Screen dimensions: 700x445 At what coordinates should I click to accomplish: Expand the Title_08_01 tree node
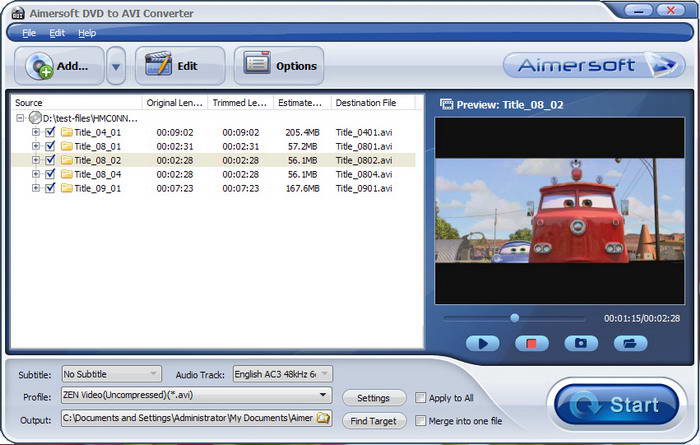(x=36, y=146)
